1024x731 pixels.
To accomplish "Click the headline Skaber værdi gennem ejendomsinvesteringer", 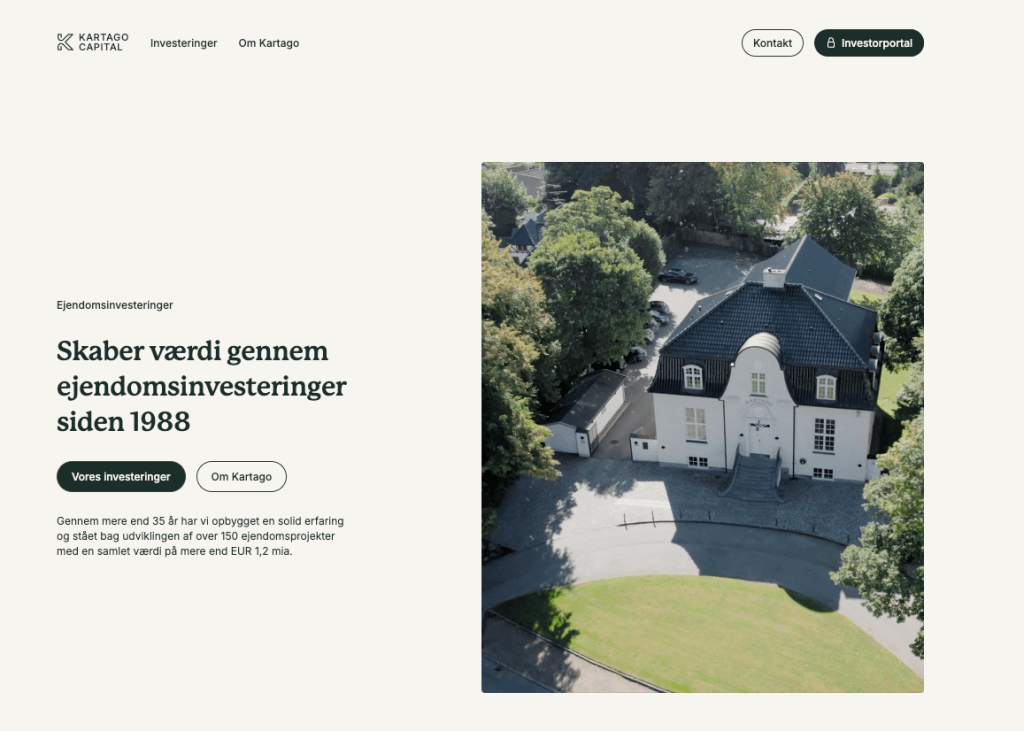I will coord(201,386).
